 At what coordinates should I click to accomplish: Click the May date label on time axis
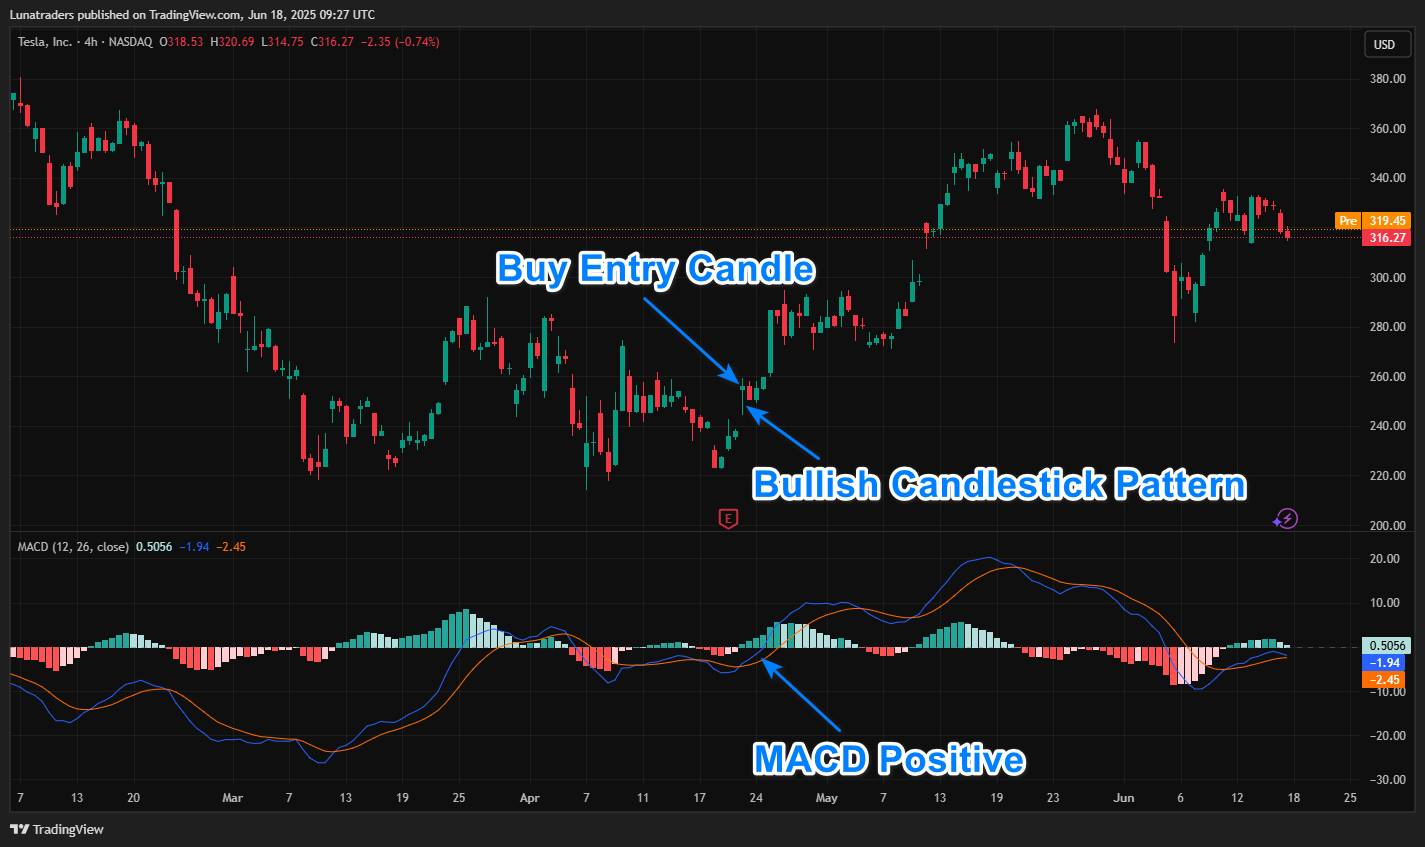[x=826, y=798]
